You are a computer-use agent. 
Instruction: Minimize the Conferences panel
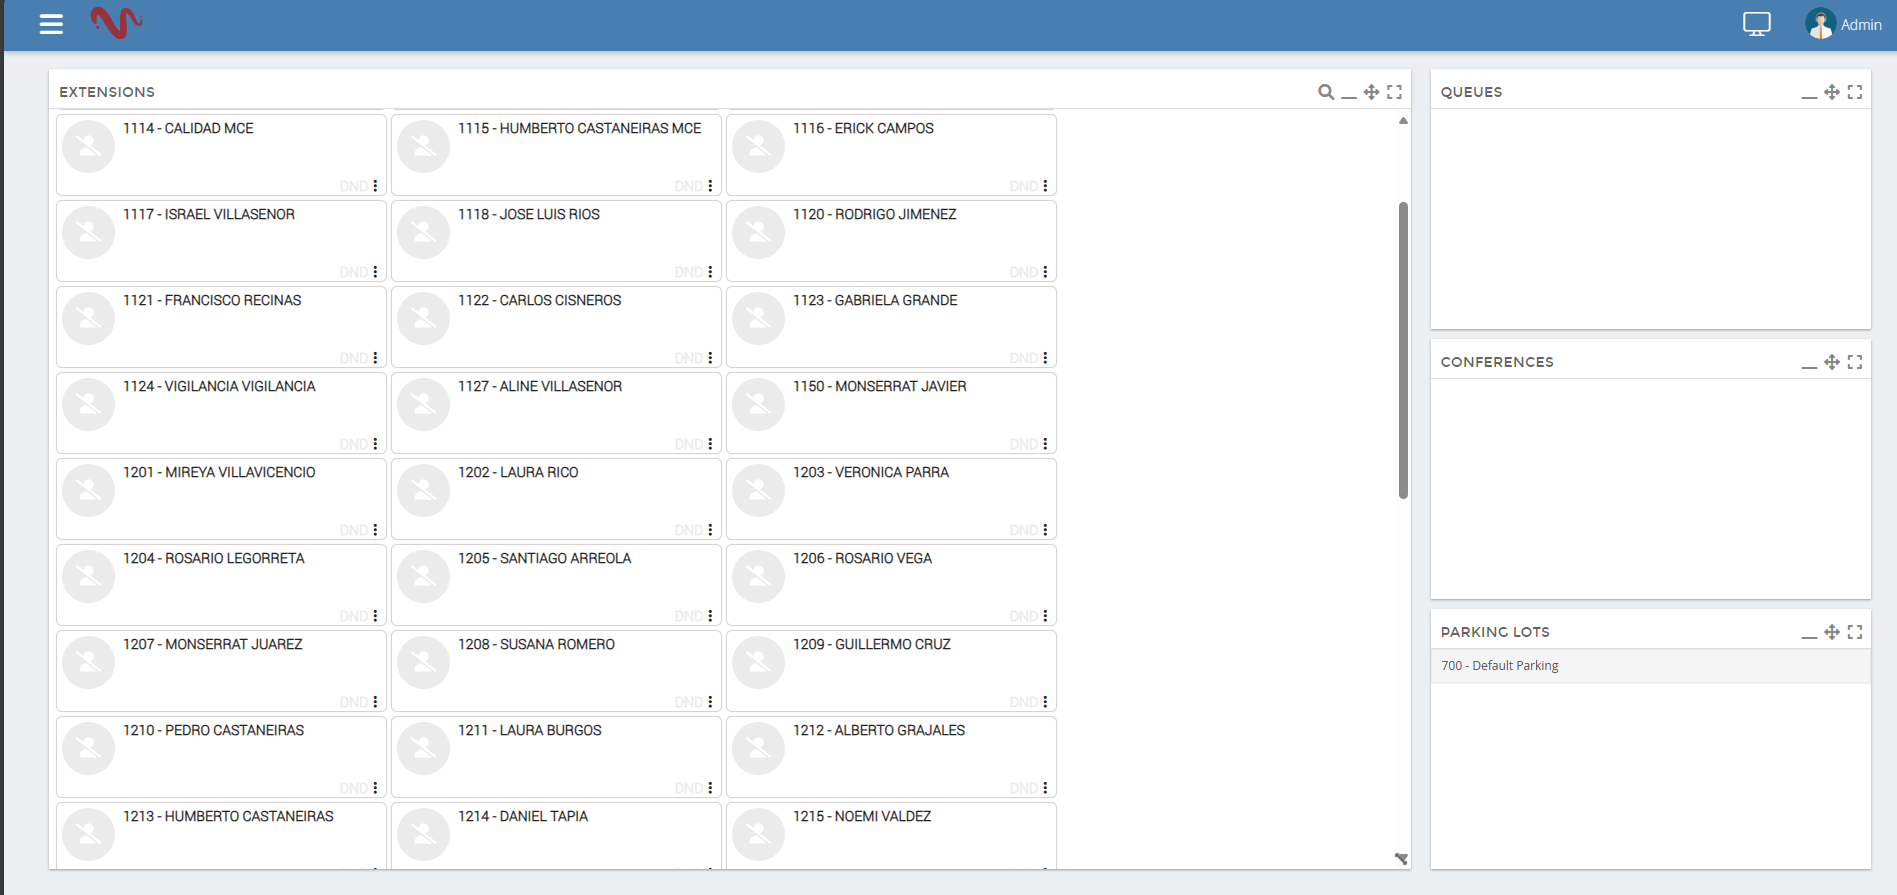1809,363
